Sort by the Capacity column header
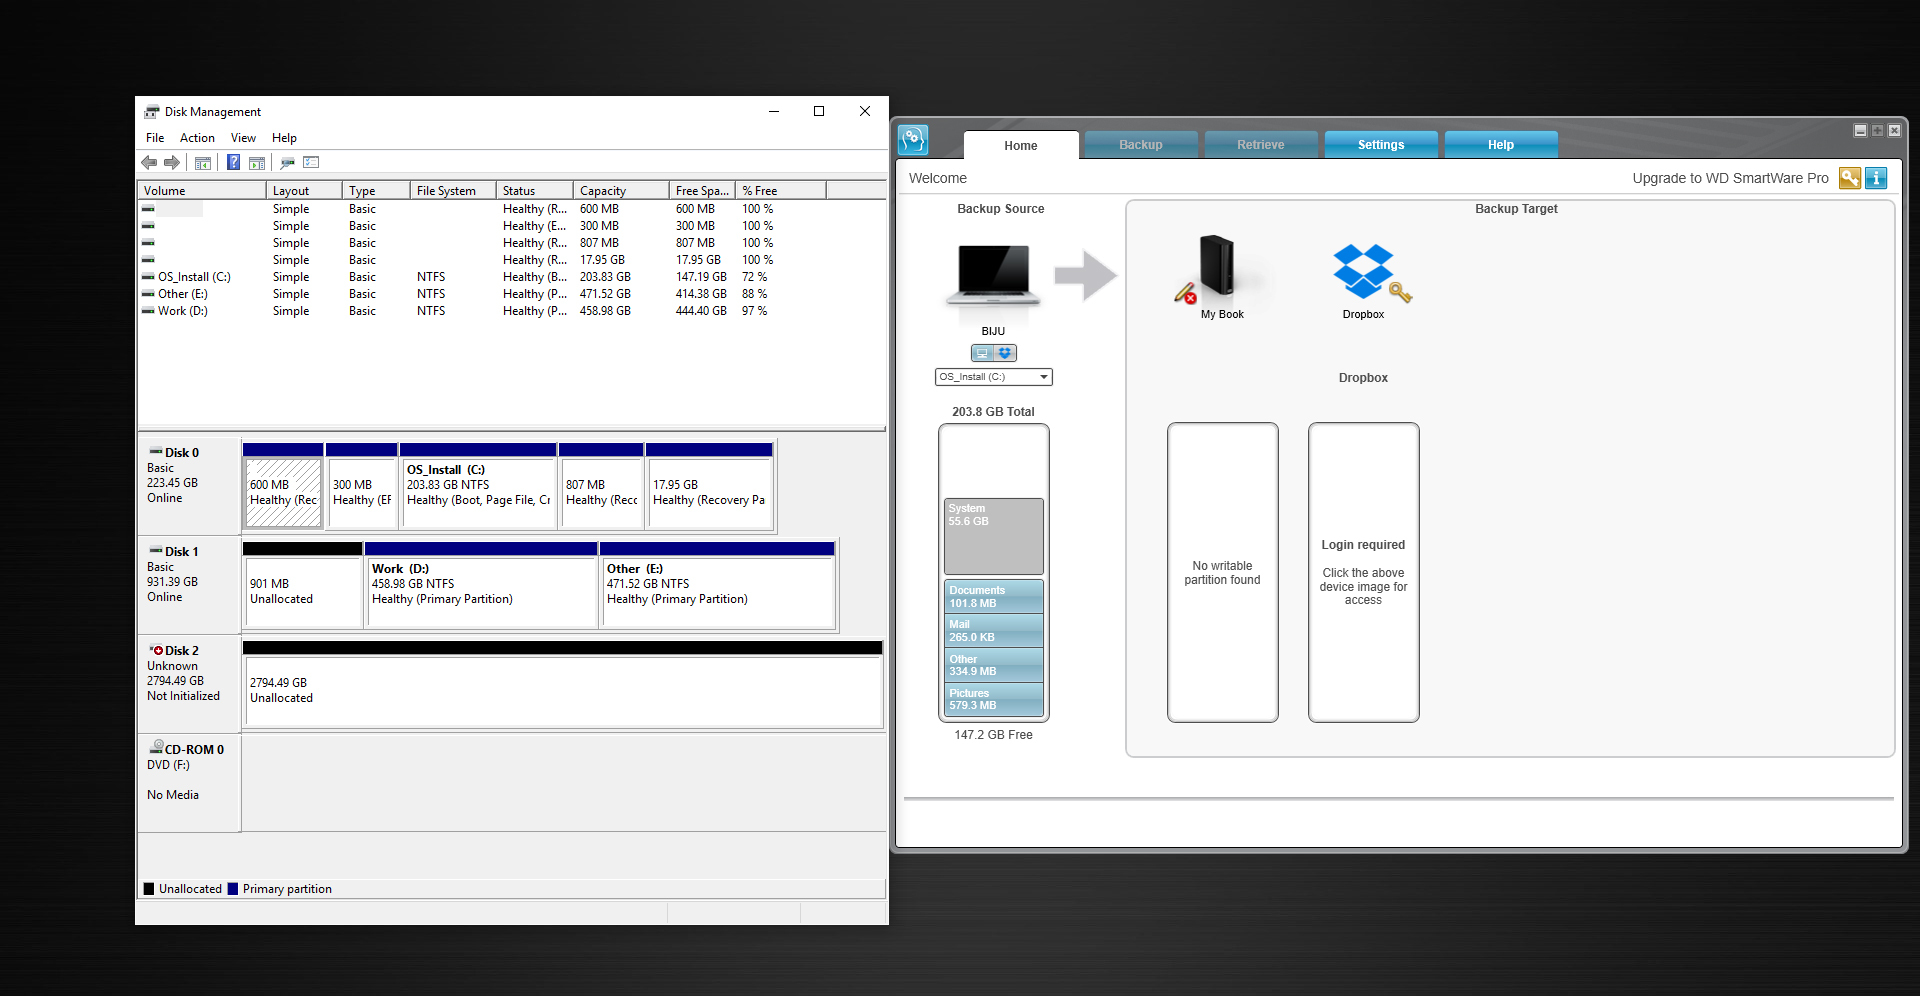 click(x=621, y=190)
